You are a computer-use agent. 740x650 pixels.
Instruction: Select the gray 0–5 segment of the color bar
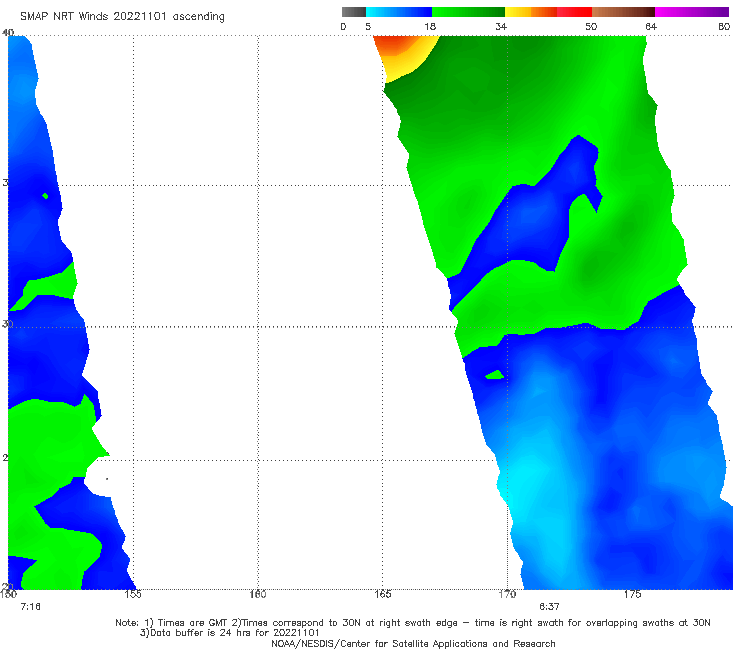[354, 12]
